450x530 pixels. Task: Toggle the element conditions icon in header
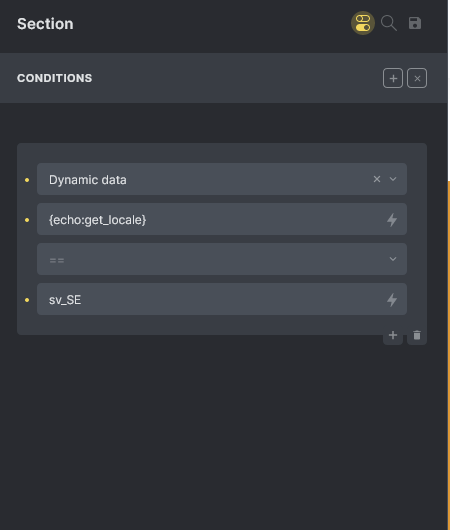pos(363,23)
